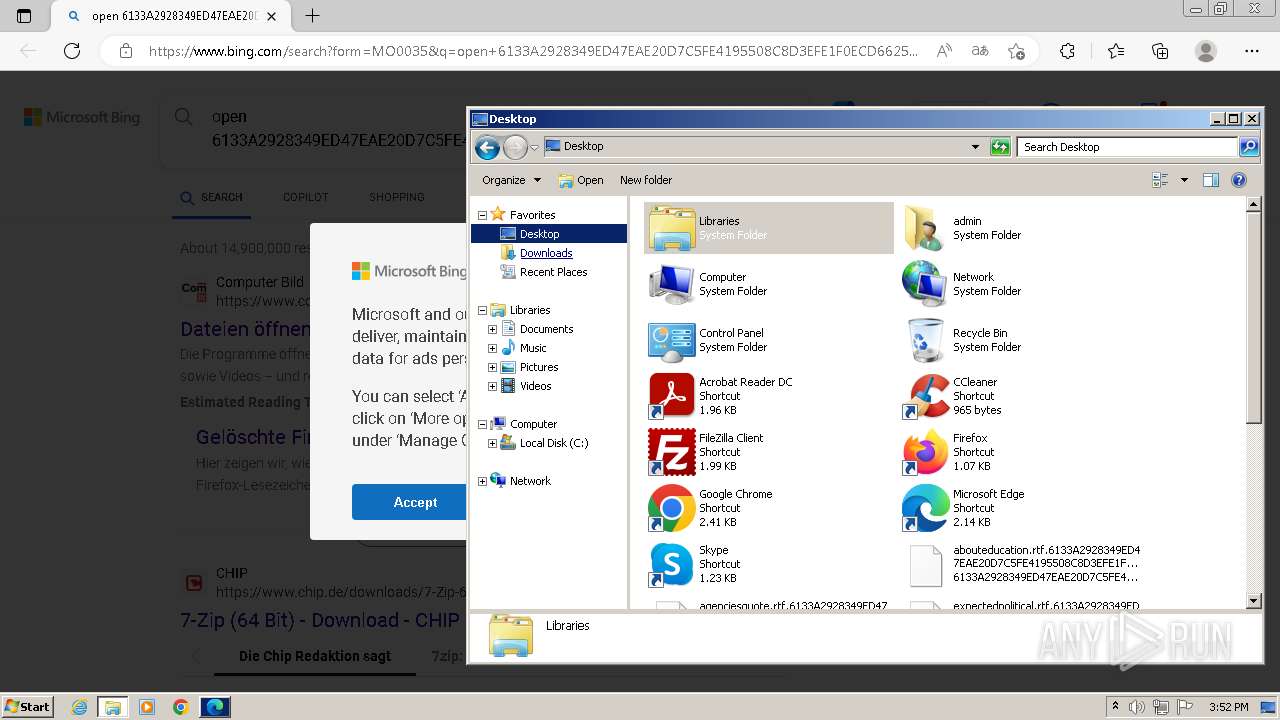Click New folder in Explorer toolbar

tap(646, 180)
